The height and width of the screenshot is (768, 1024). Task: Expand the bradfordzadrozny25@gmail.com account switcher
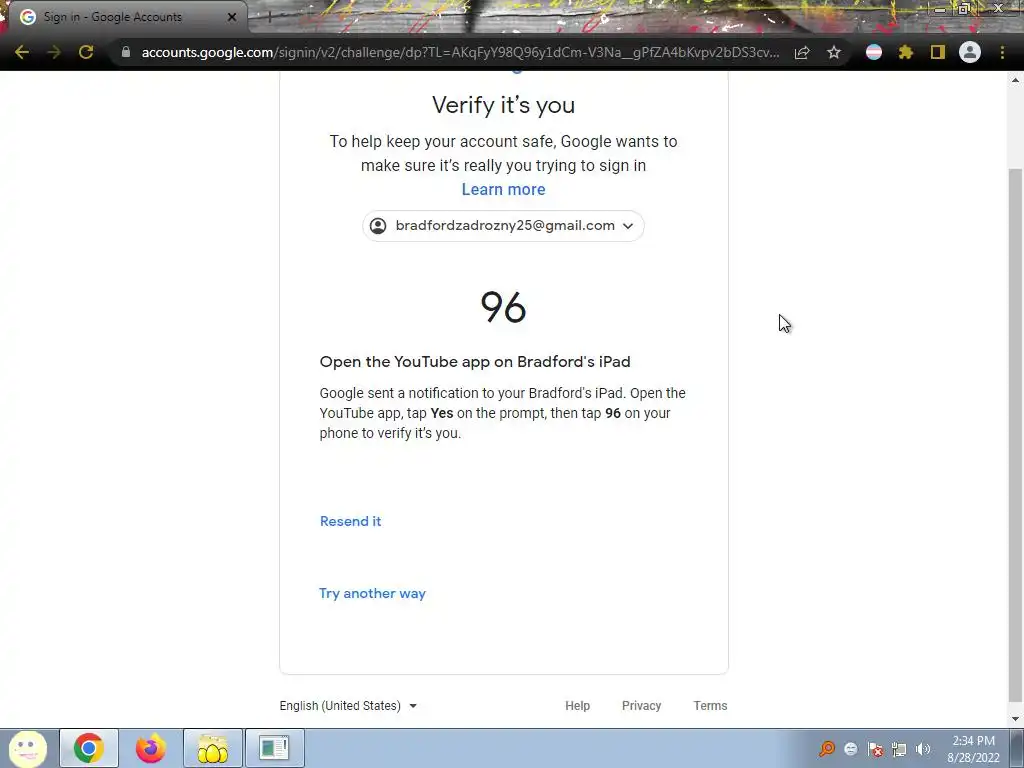pyautogui.click(x=504, y=226)
